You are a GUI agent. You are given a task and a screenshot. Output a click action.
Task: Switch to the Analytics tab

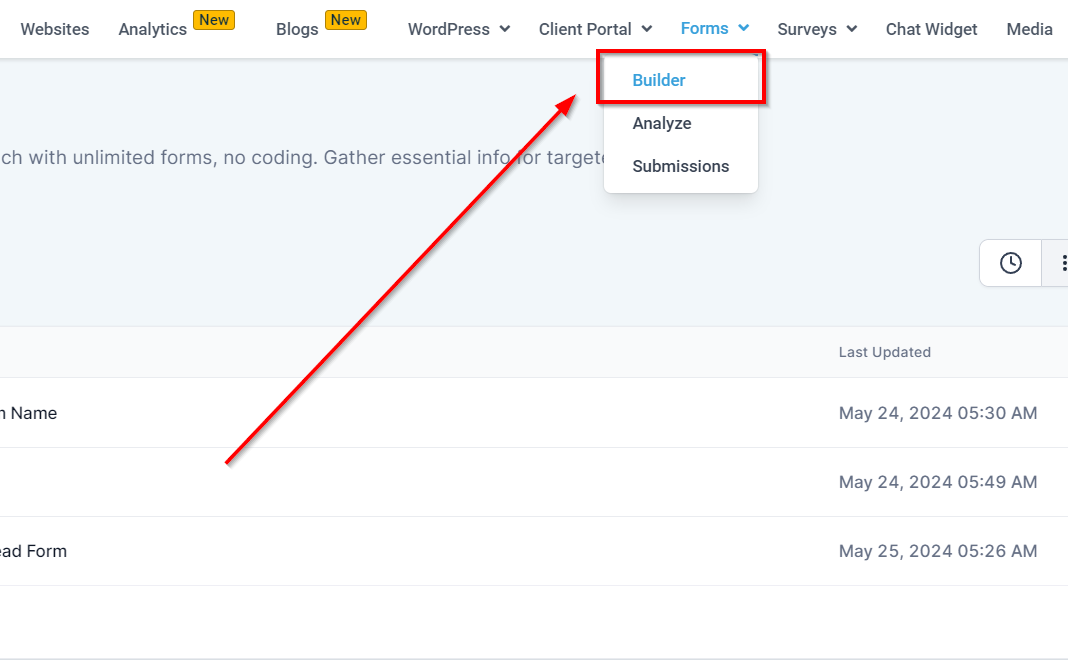click(x=152, y=29)
